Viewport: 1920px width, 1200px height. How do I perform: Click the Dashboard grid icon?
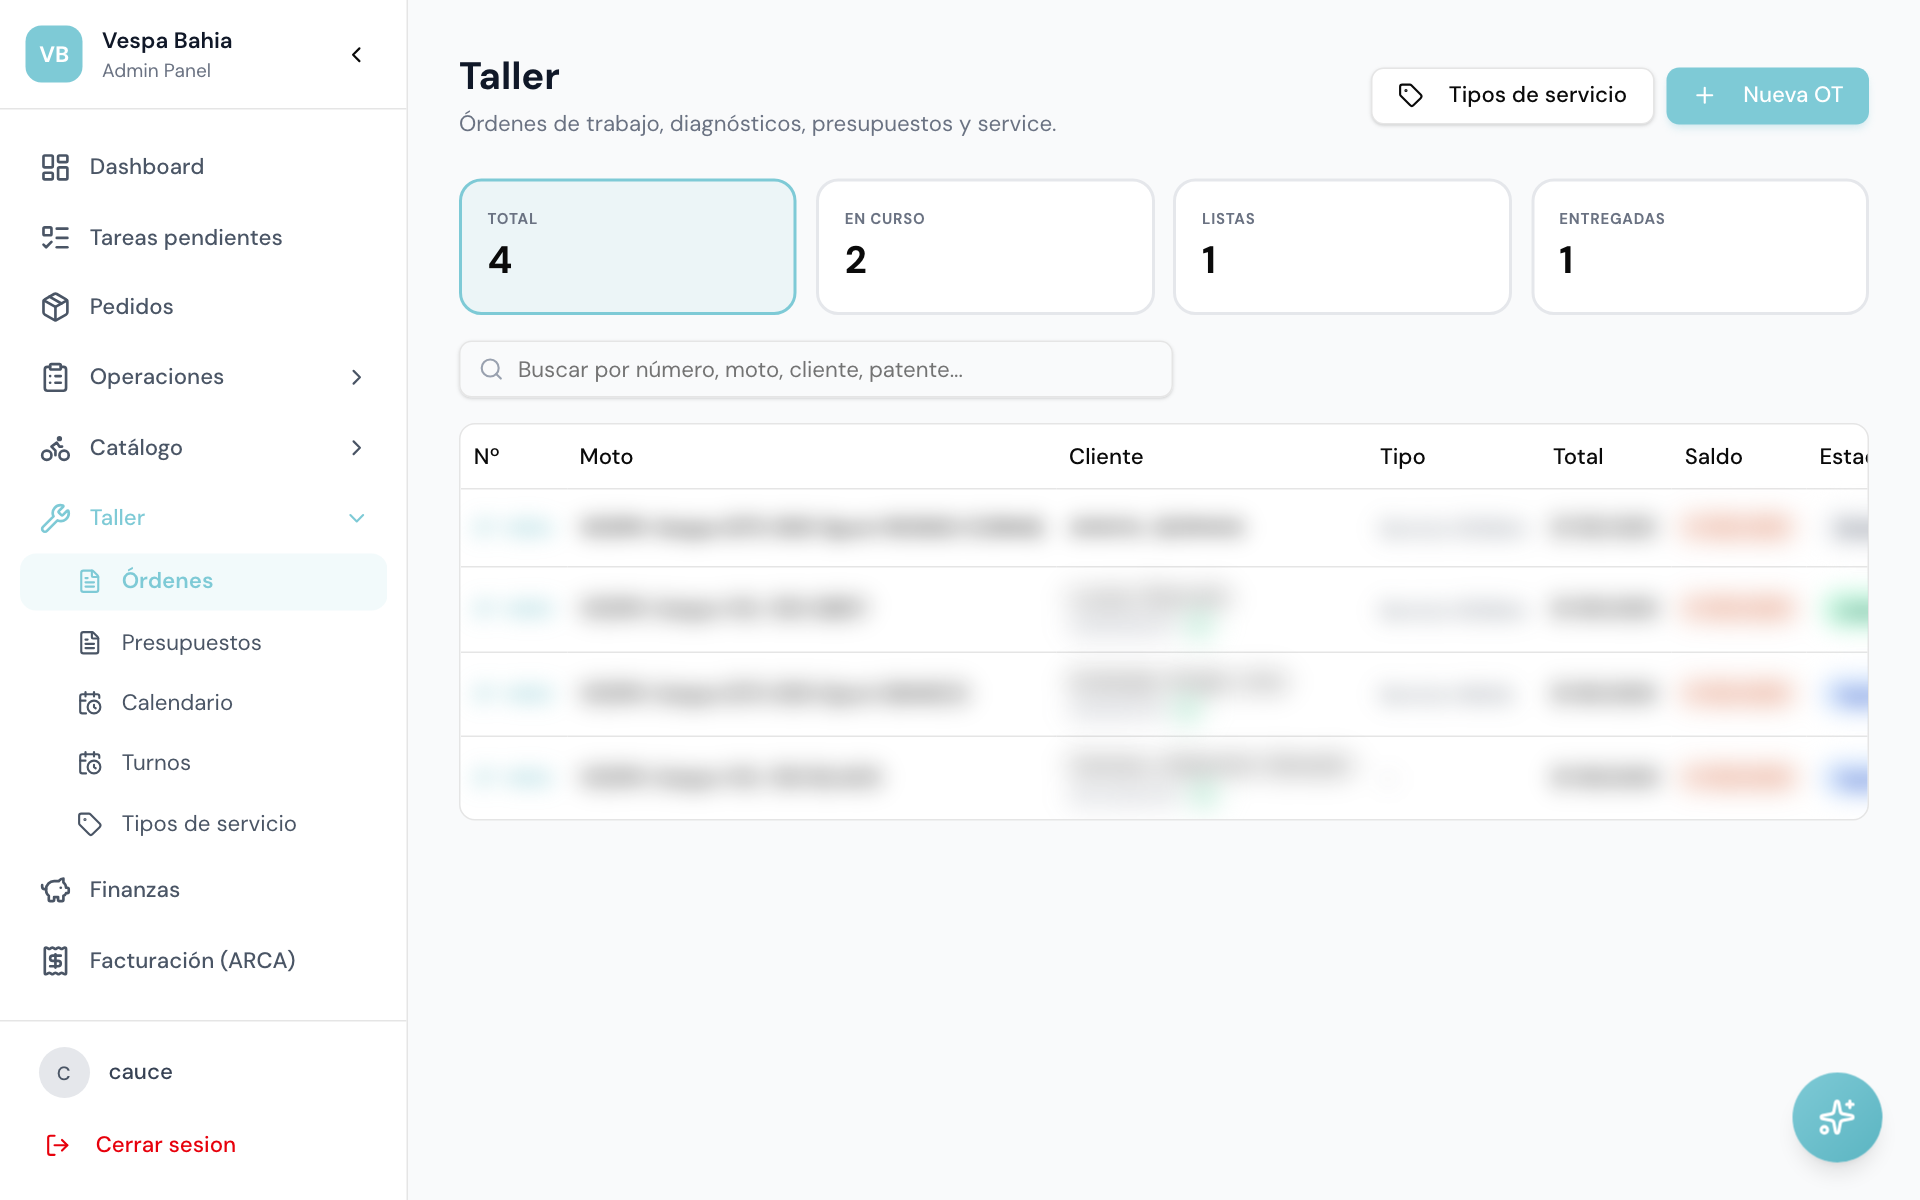(55, 167)
